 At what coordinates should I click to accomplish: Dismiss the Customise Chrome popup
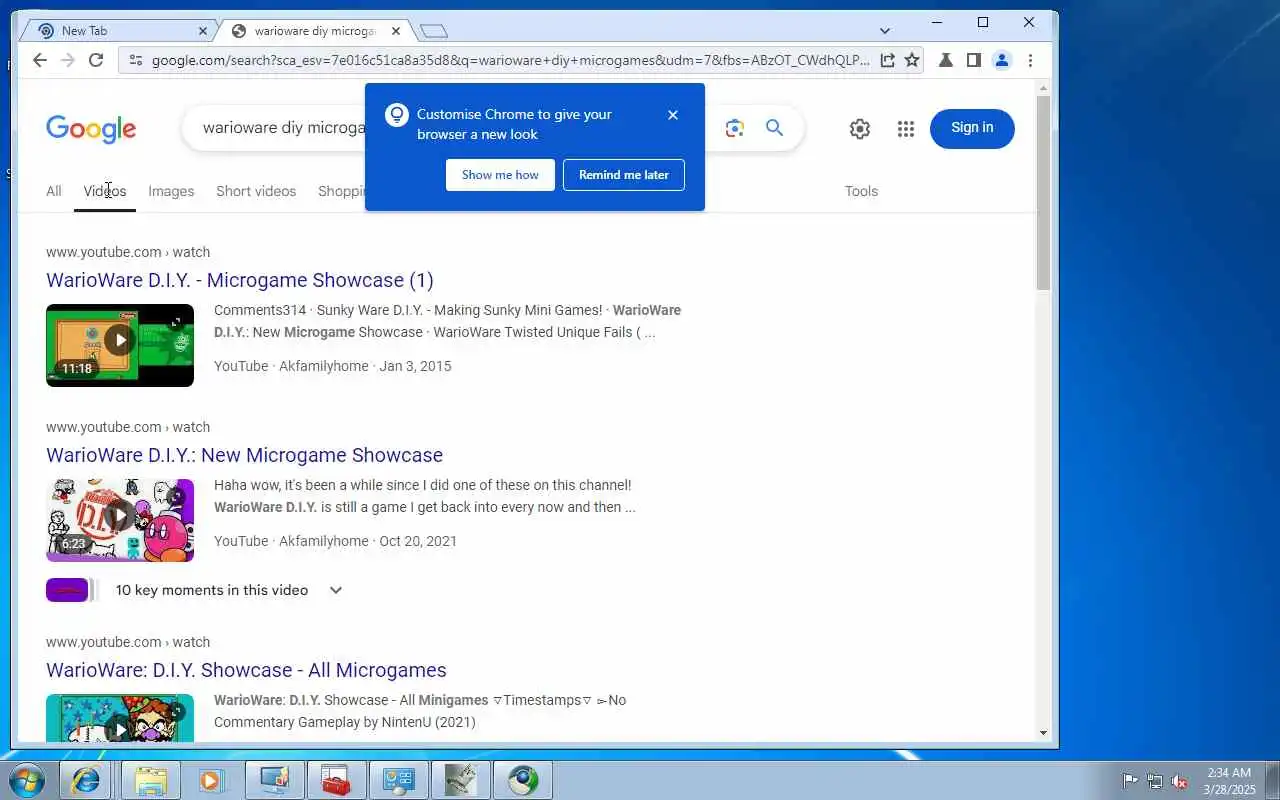click(x=673, y=115)
